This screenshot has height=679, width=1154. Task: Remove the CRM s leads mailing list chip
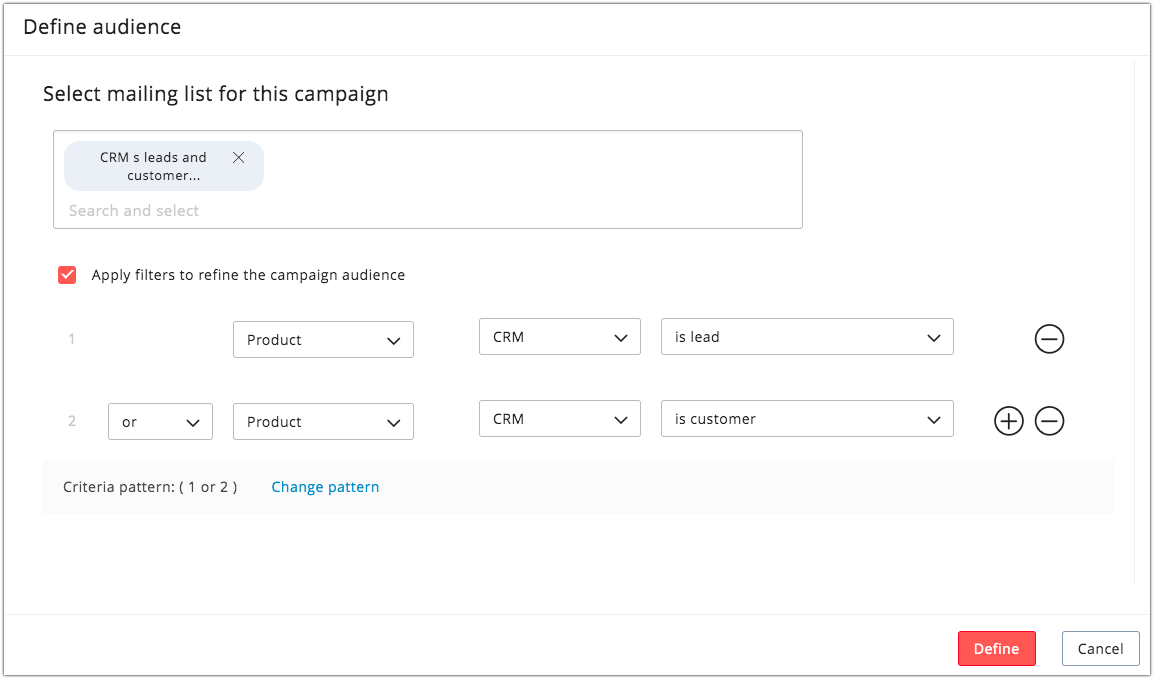pos(238,157)
